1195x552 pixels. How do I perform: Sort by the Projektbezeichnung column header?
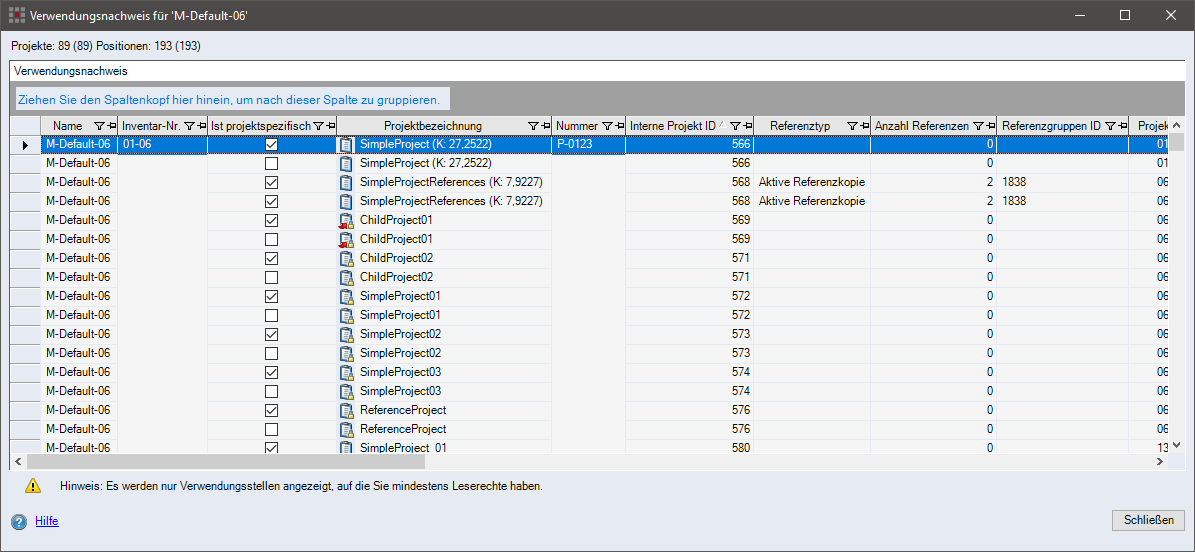433,125
